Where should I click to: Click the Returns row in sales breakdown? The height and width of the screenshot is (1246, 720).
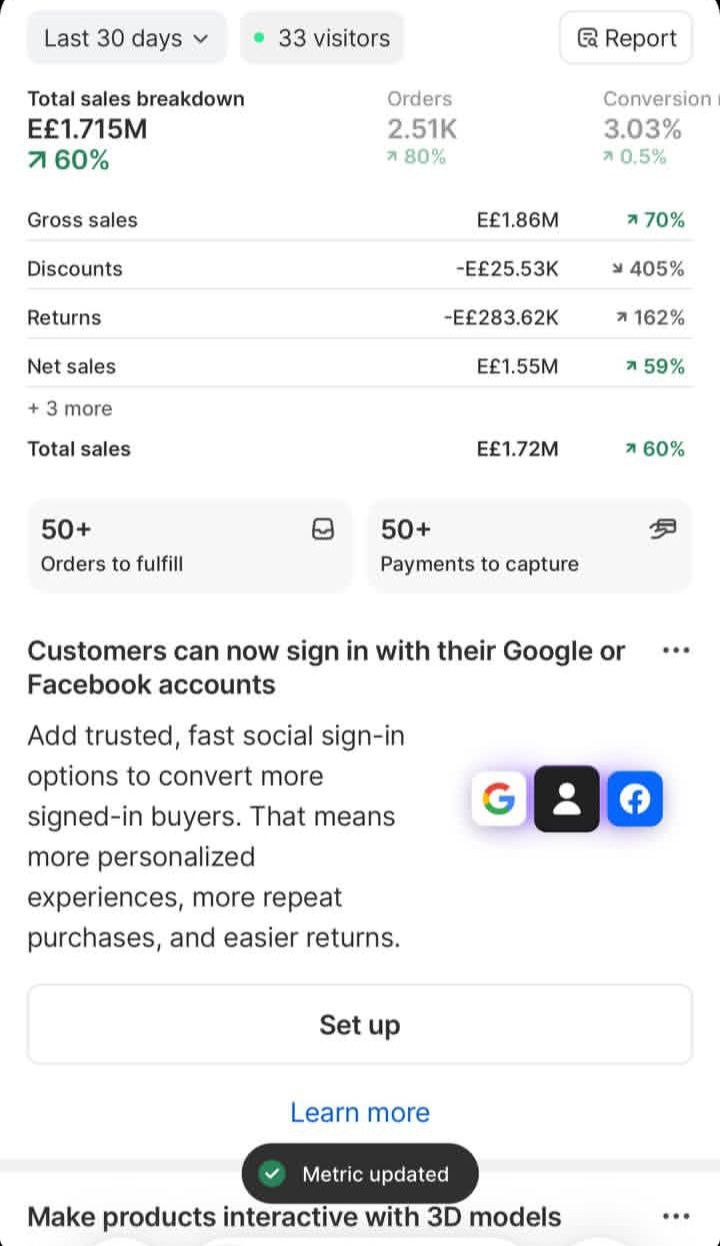pos(360,318)
